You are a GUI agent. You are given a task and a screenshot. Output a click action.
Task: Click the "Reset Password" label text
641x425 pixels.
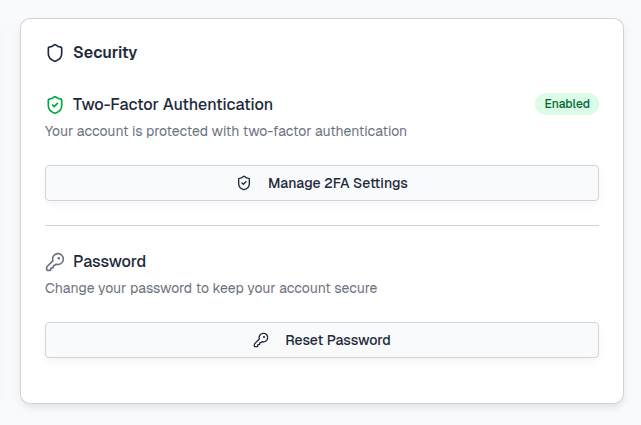[338, 340]
